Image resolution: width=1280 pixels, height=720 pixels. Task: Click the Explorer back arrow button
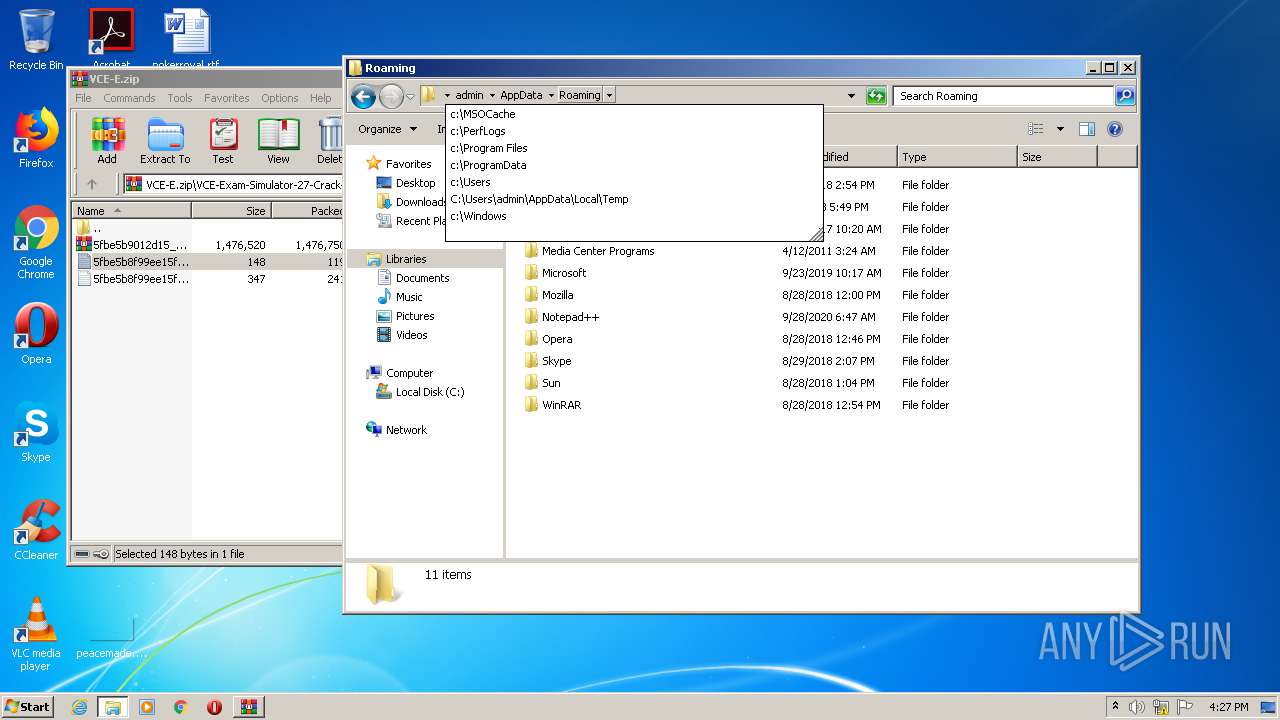pos(363,96)
